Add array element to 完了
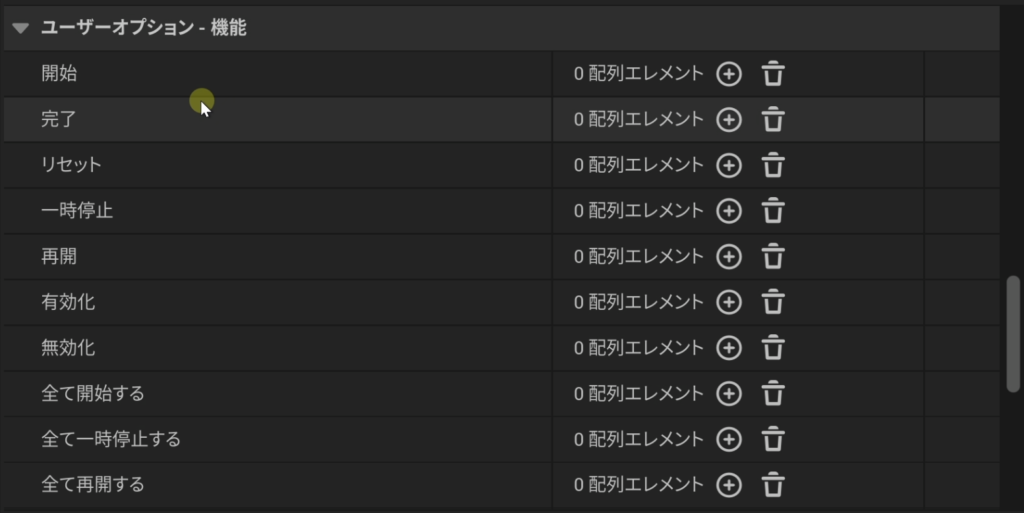The image size is (1024, 513). pyautogui.click(x=730, y=120)
